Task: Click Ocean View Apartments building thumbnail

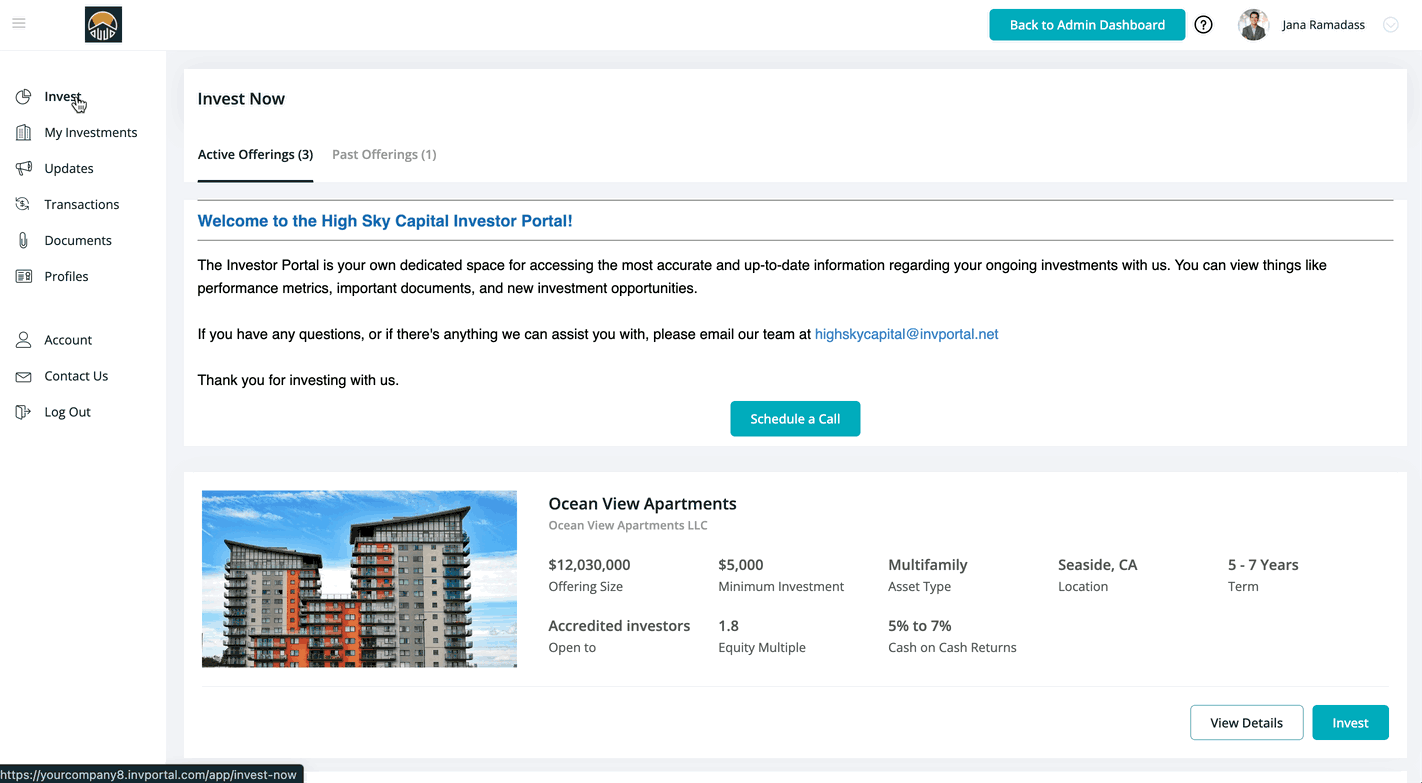Action: pyautogui.click(x=359, y=578)
